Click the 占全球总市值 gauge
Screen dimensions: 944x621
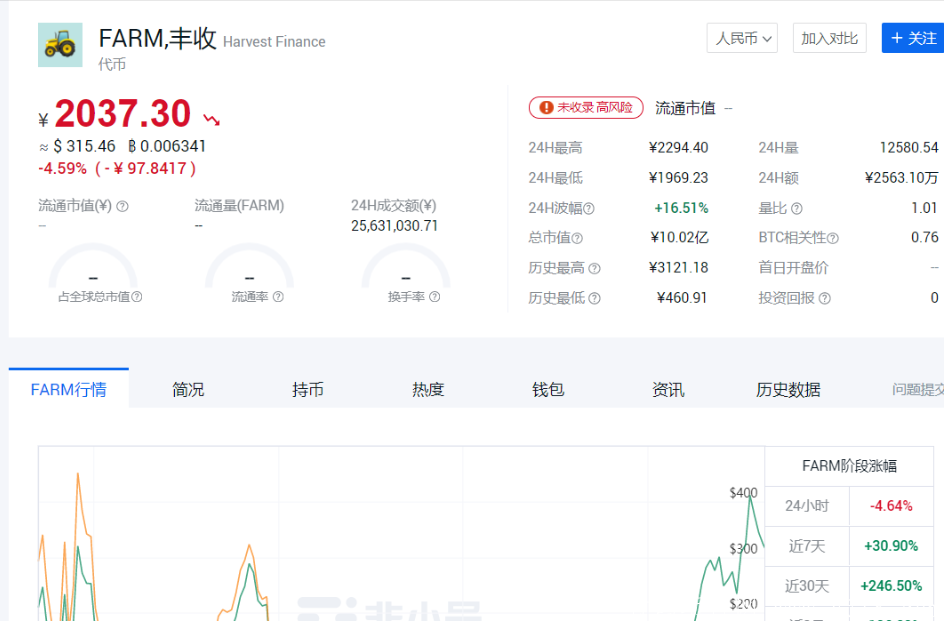[93, 267]
